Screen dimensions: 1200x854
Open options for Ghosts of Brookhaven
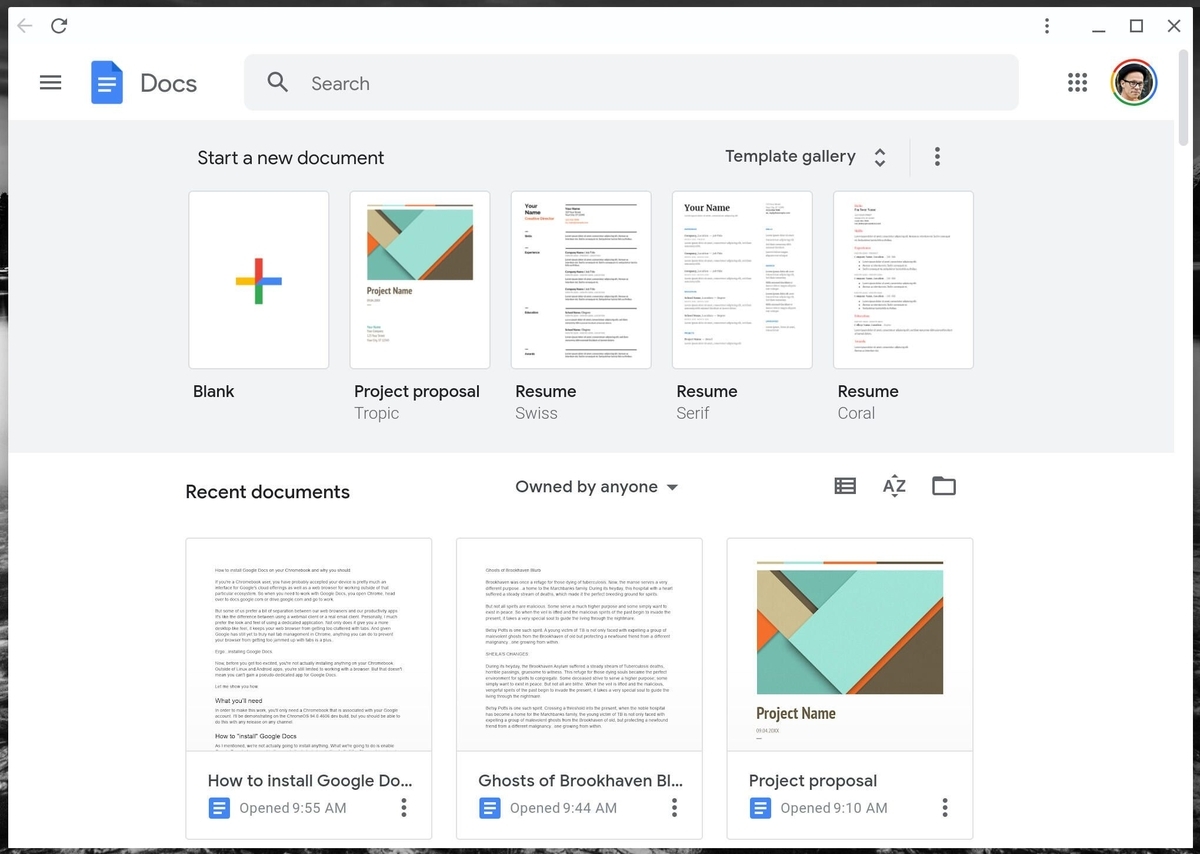(674, 807)
